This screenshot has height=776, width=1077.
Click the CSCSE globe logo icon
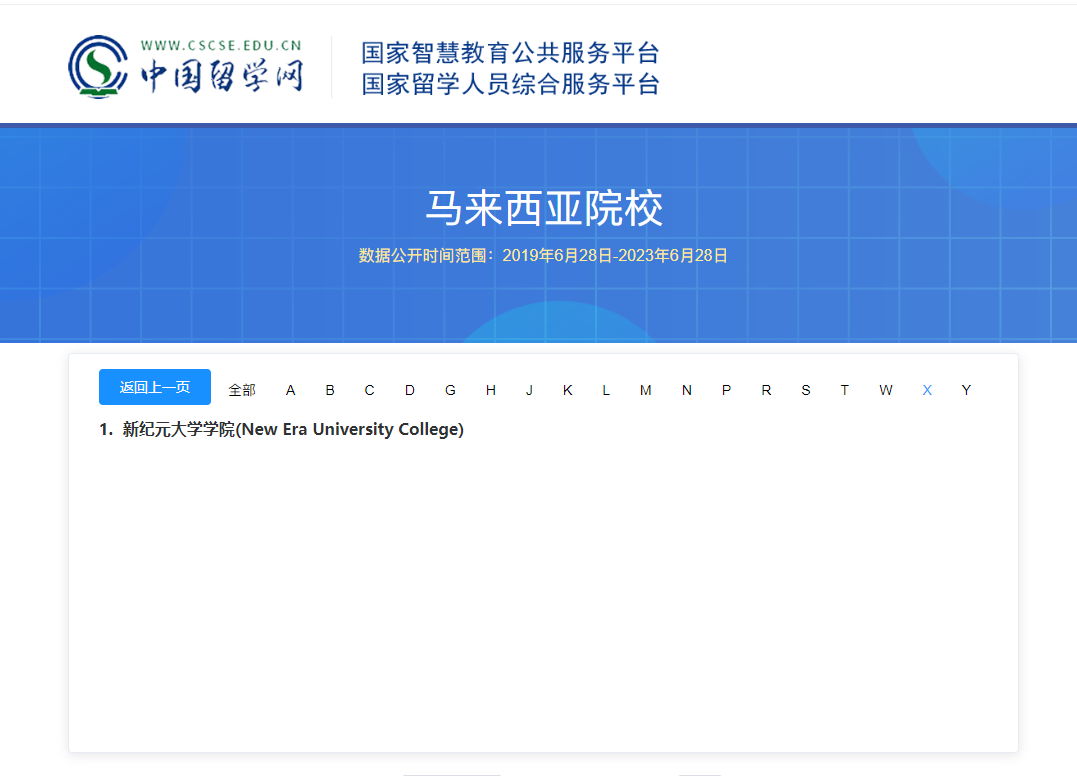tap(98, 67)
